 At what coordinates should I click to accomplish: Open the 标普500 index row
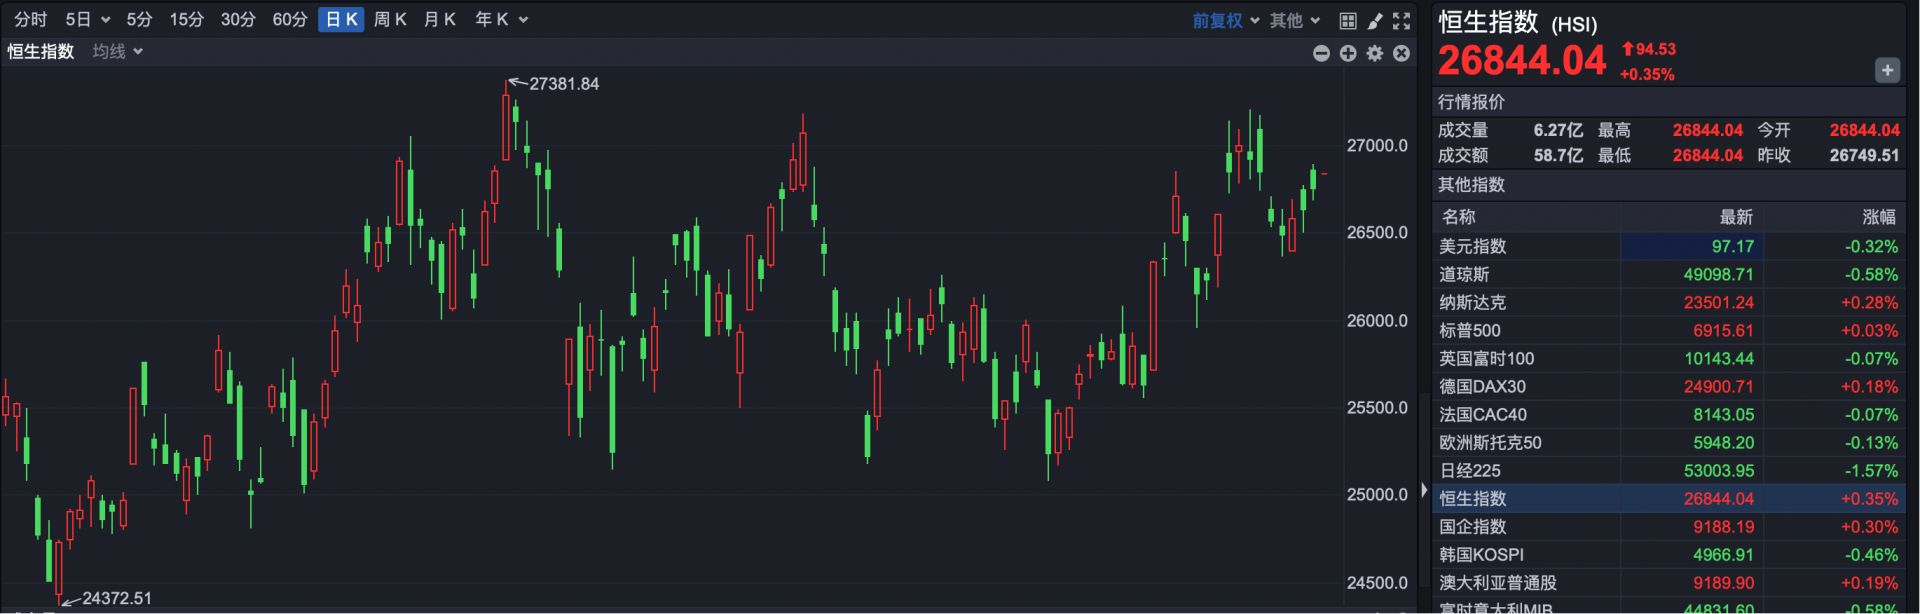click(x=1669, y=330)
